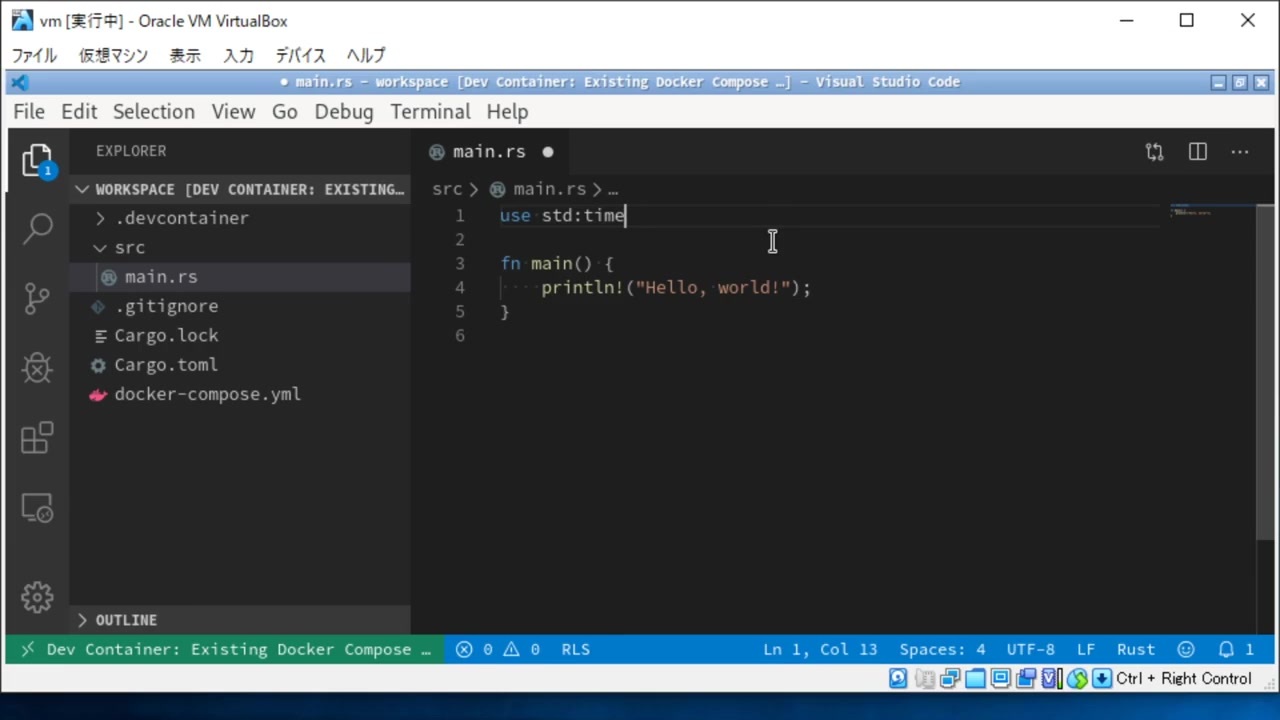This screenshot has width=1280, height=720.
Task: Open VirtualBox 表示 menu
Action: (x=185, y=56)
